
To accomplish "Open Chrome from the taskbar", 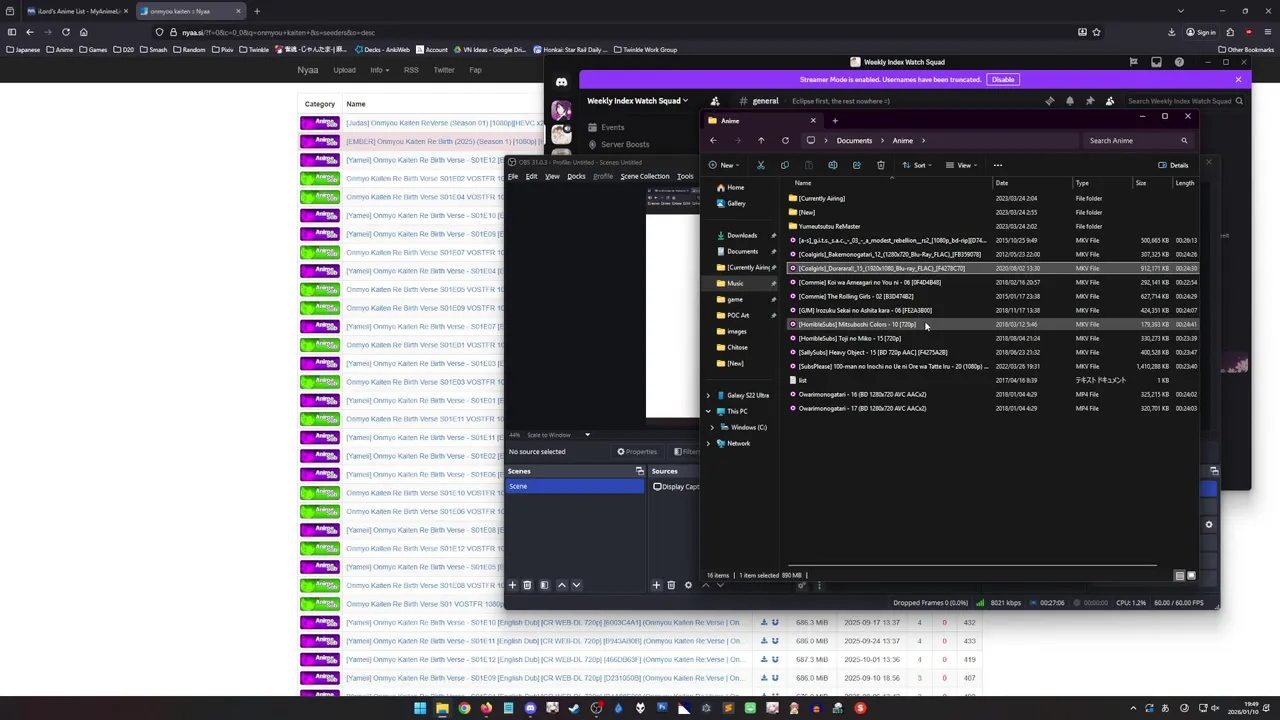I will [464, 709].
